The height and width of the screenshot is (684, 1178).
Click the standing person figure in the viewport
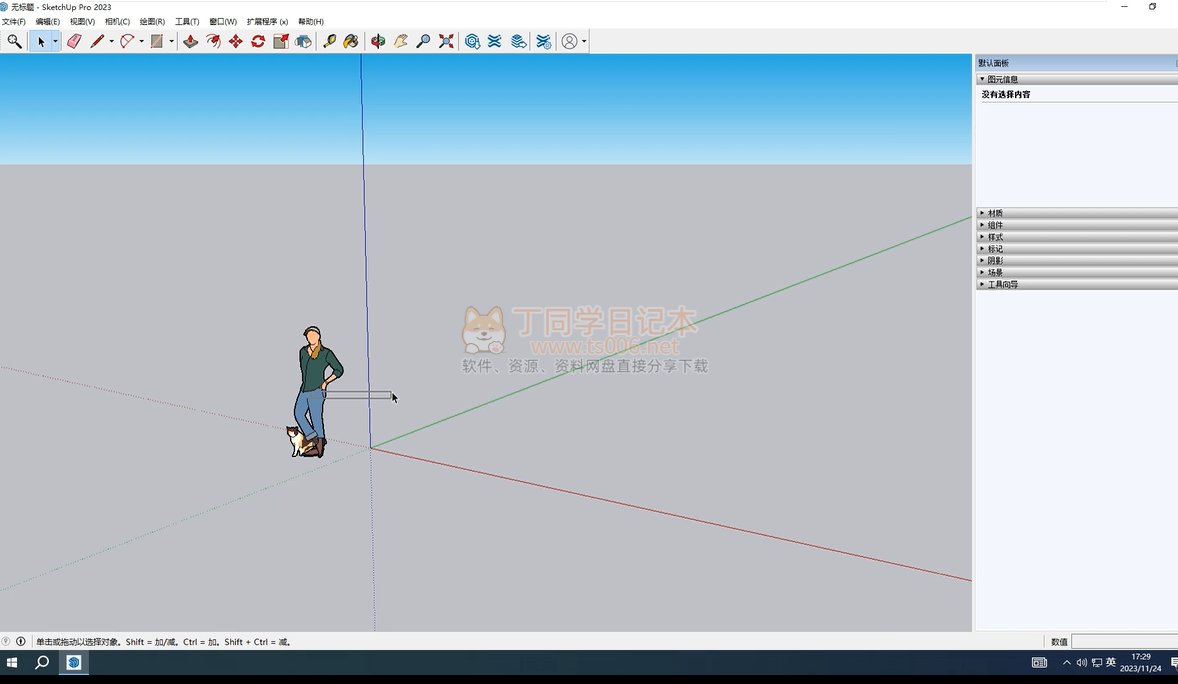coord(315,385)
